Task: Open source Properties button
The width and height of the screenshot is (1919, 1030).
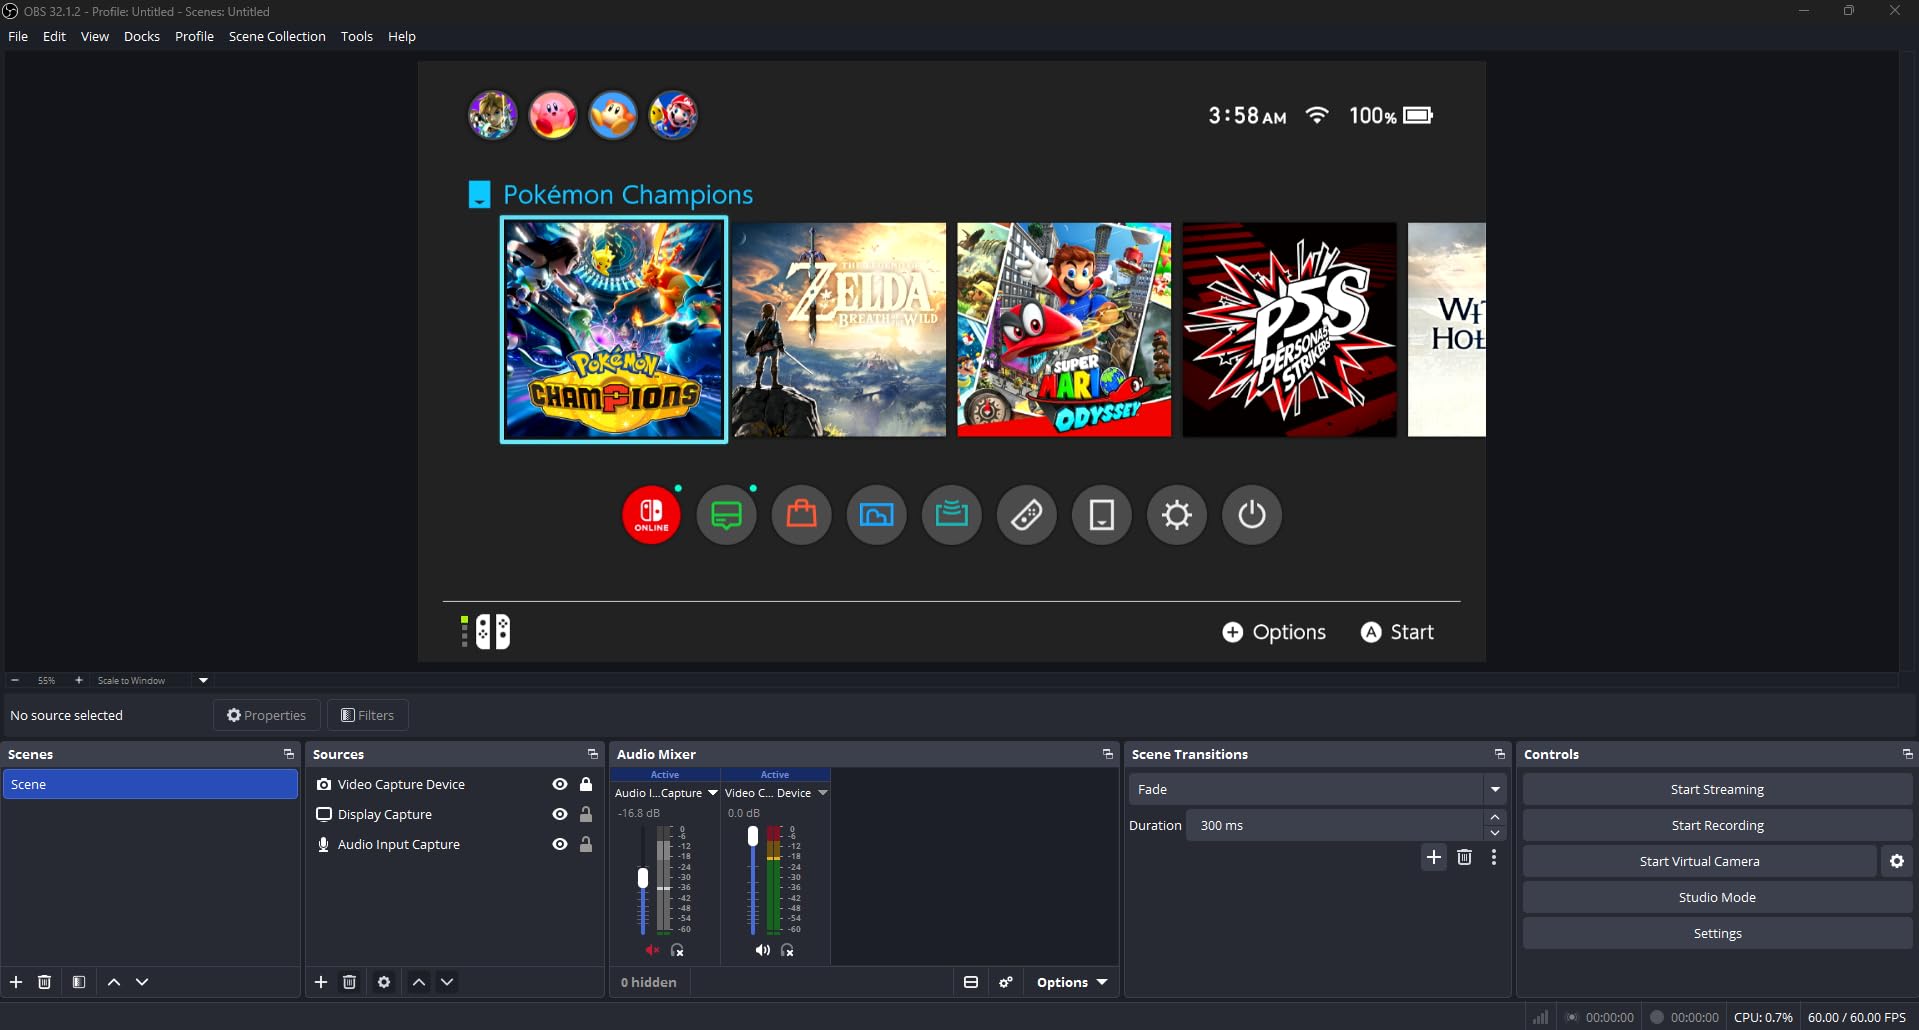Action: click(x=267, y=715)
